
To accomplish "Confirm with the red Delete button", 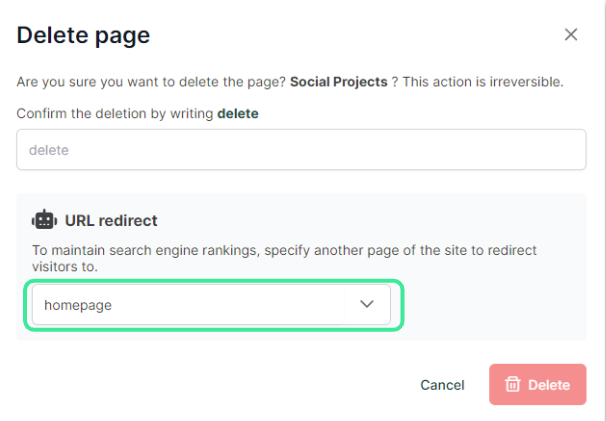I will point(537,385).
